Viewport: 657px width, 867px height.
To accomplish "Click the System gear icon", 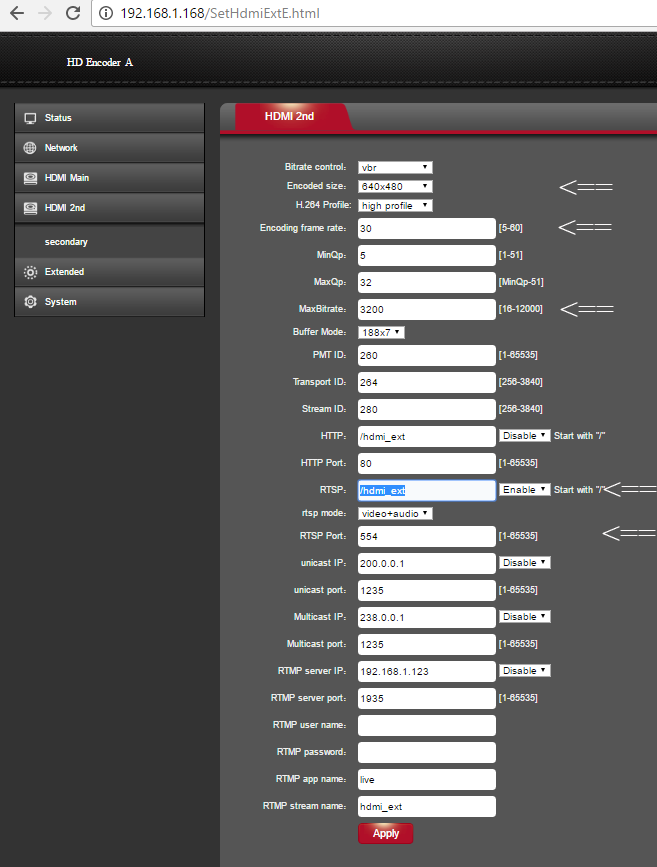I will [30, 302].
